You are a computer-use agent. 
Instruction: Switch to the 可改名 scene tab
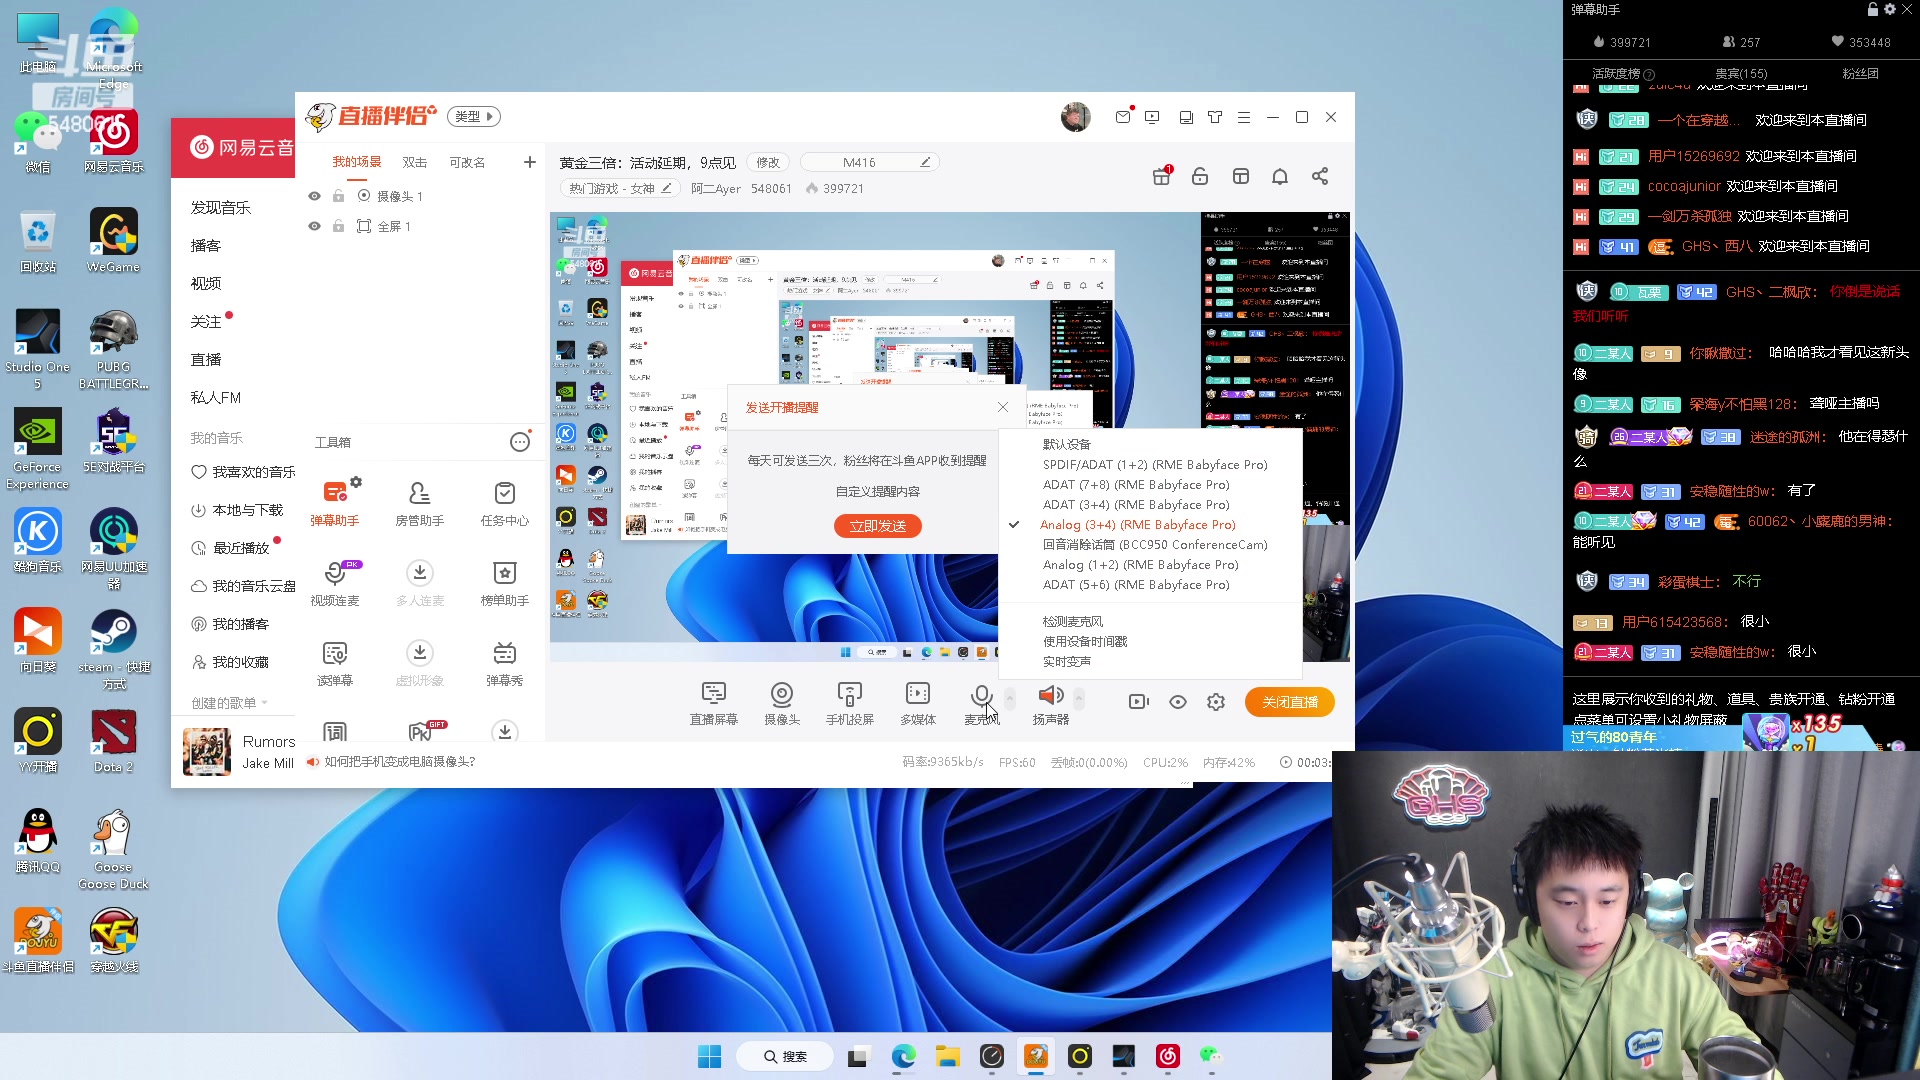tap(467, 162)
